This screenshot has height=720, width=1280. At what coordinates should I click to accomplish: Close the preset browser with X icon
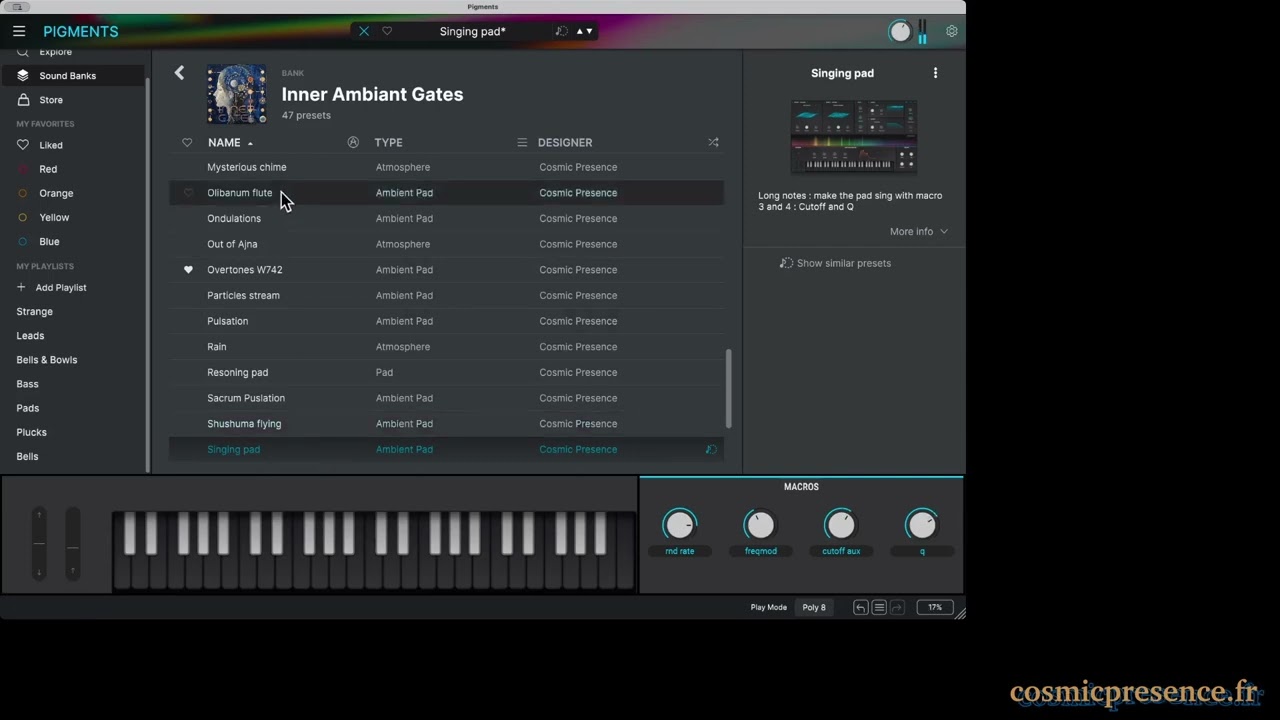coord(364,31)
